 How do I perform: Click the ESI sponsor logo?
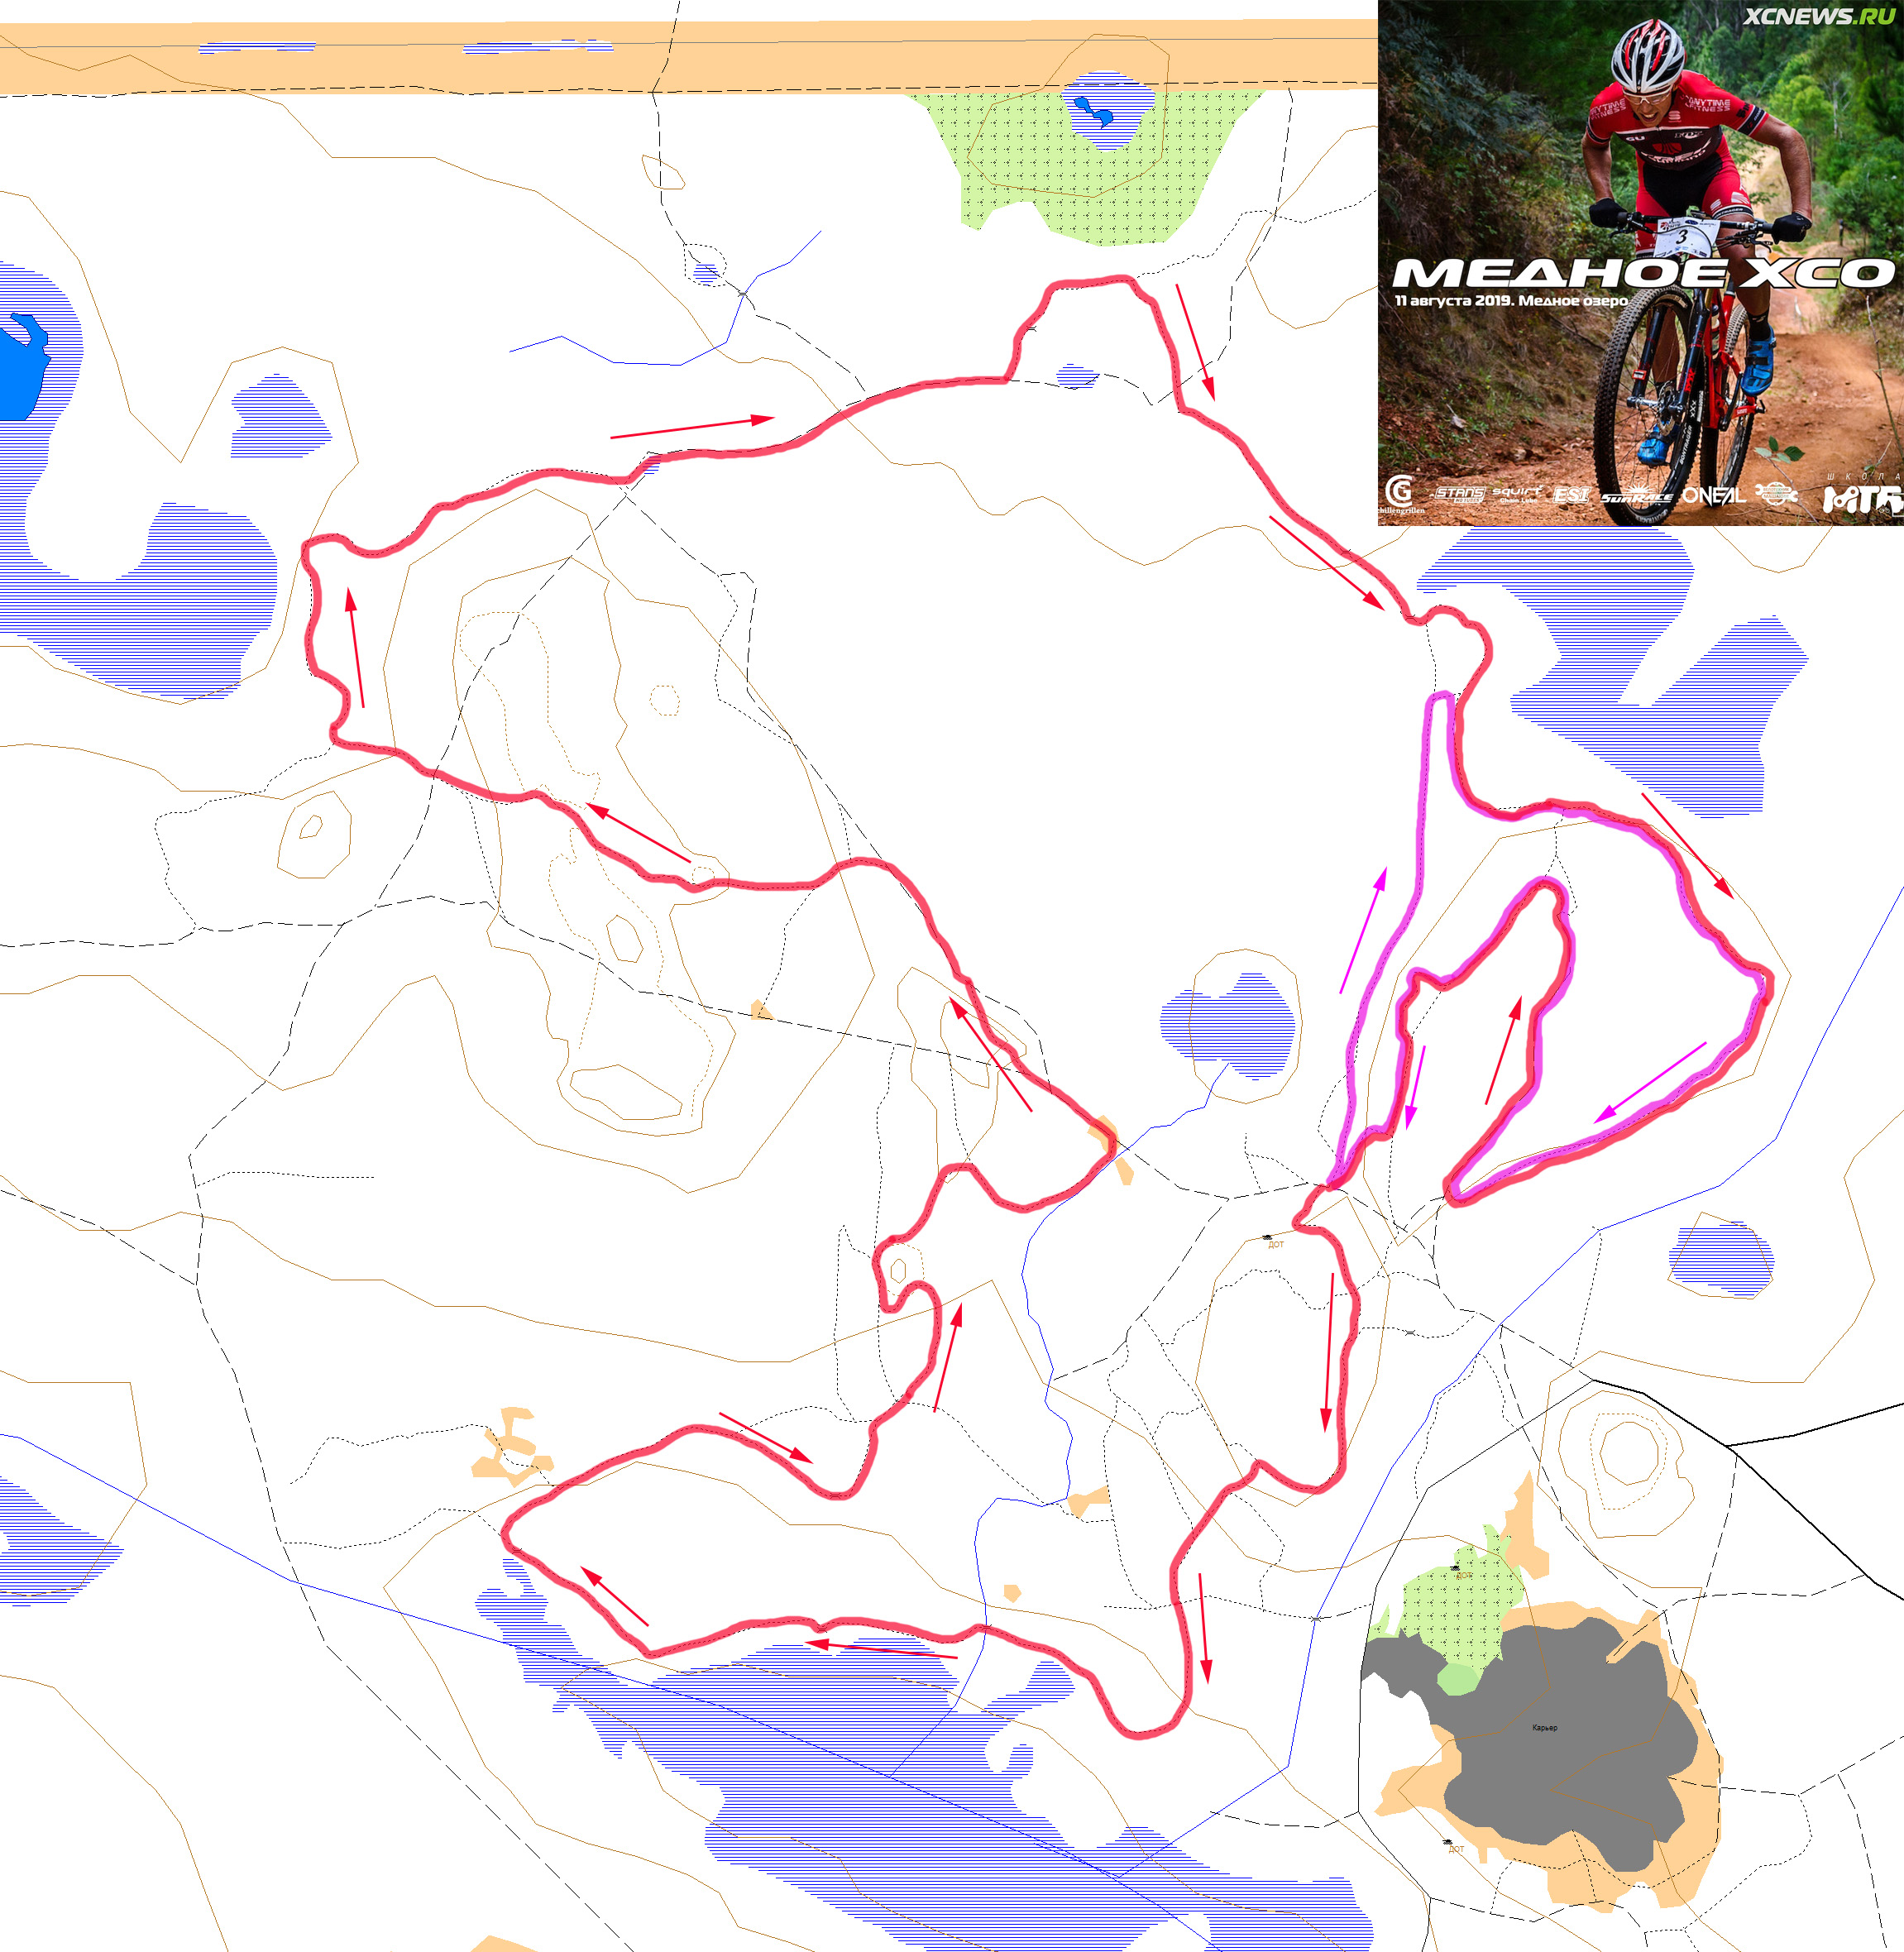tap(1571, 494)
